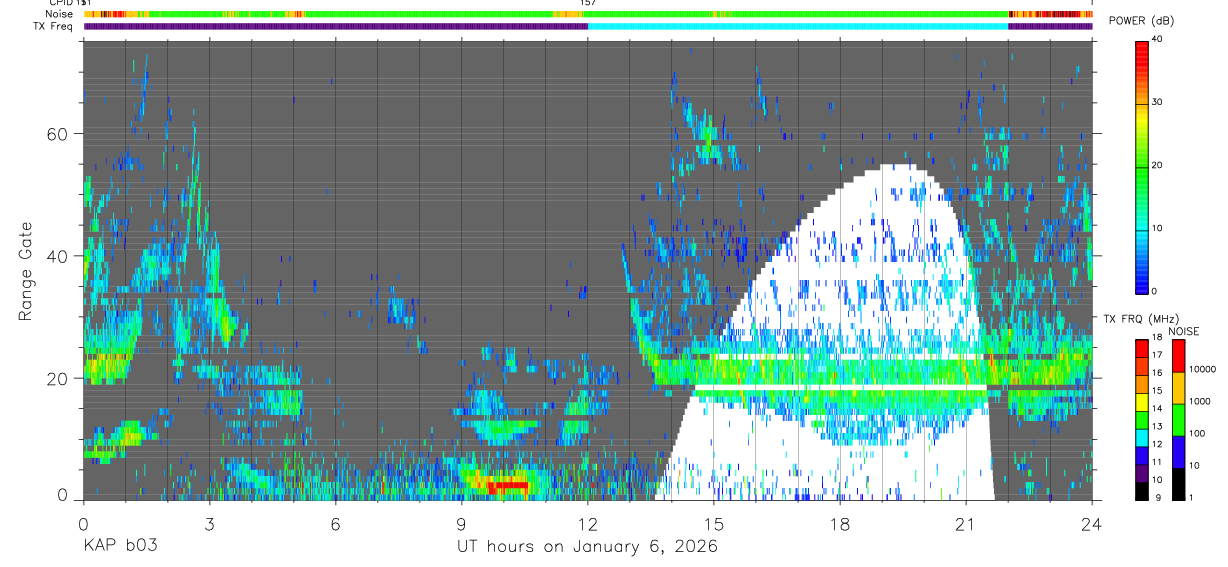Click the 1000 label on NOISE legend
This screenshot has width=1228, height=567.
(1199, 401)
